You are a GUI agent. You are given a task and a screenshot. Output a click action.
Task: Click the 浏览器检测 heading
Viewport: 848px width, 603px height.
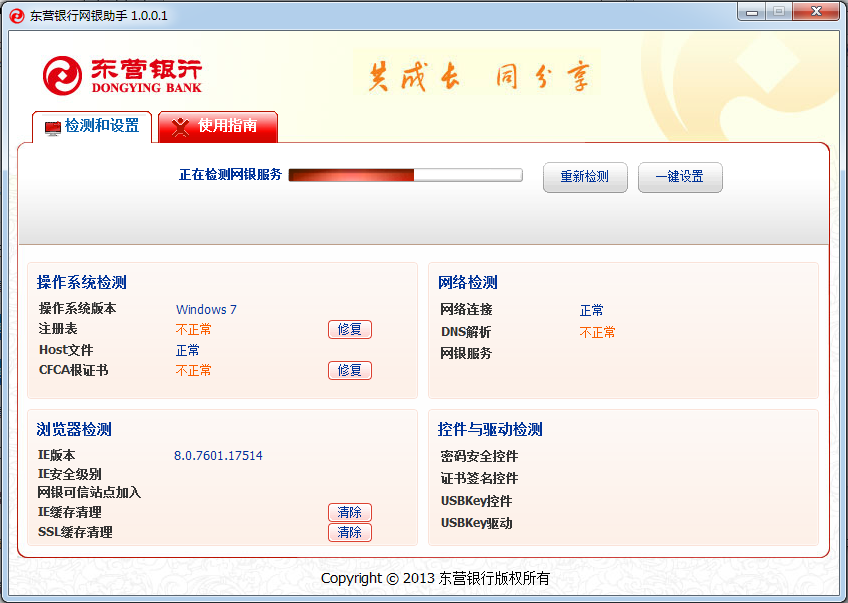click(x=74, y=429)
